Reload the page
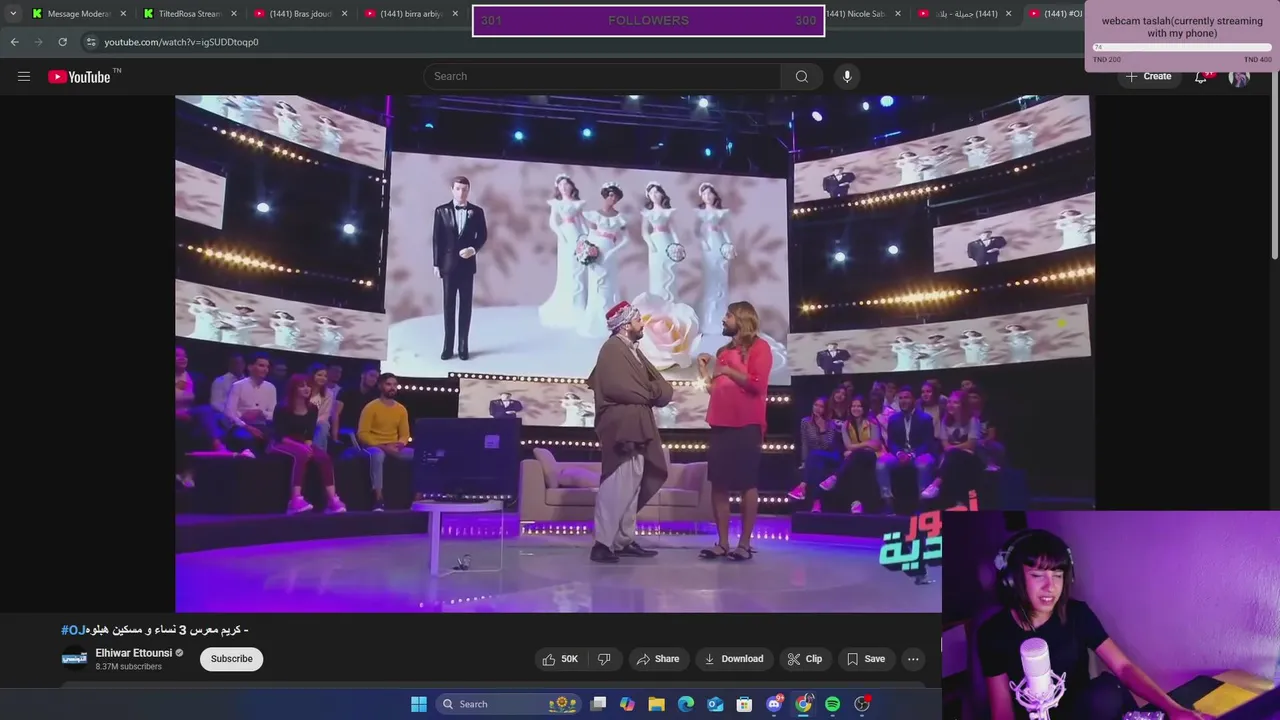The image size is (1280, 720). click(x=62, y=42)
